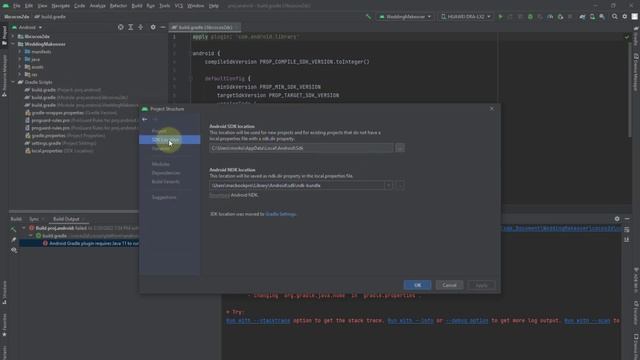
Task: Expand the java folder in project tree
Action: pyautogui.click(x=20, y=59)
